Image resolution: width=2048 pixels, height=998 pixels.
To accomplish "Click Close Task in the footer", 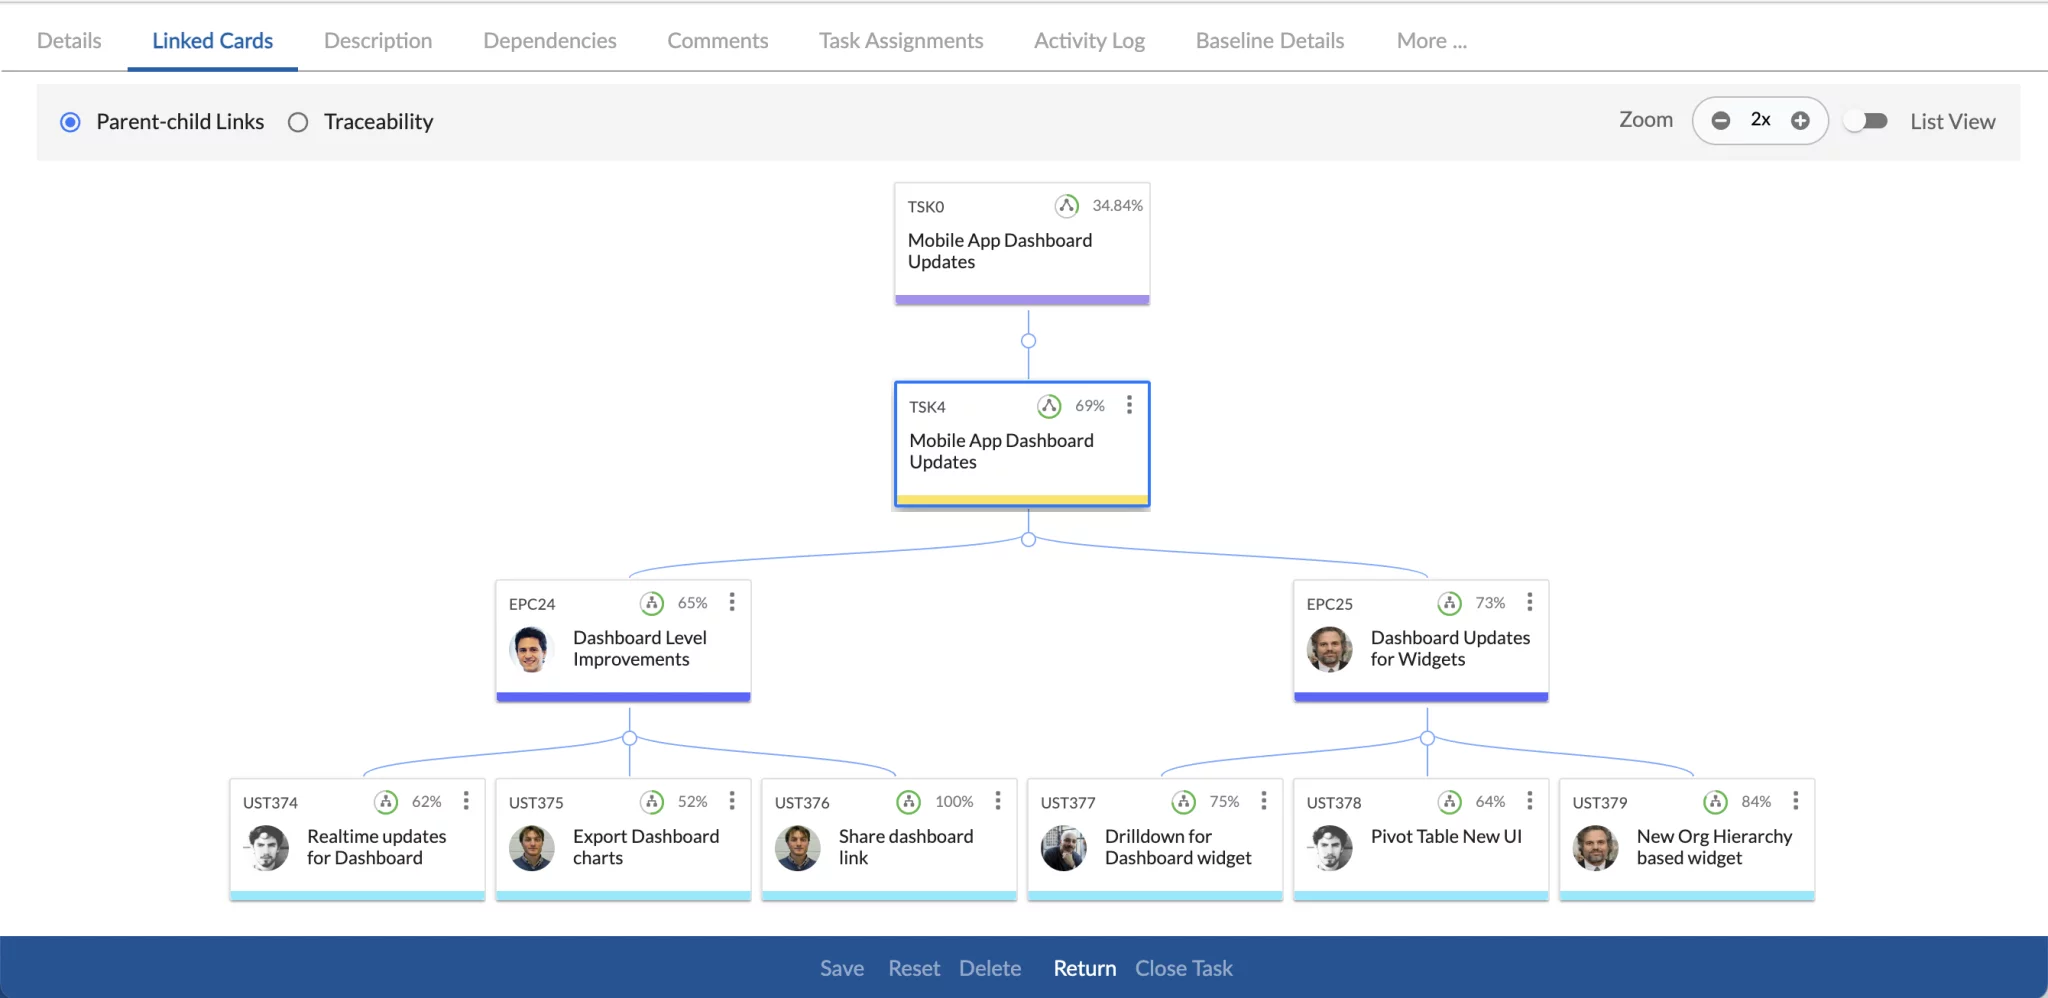I will (x=1183, y=967).
